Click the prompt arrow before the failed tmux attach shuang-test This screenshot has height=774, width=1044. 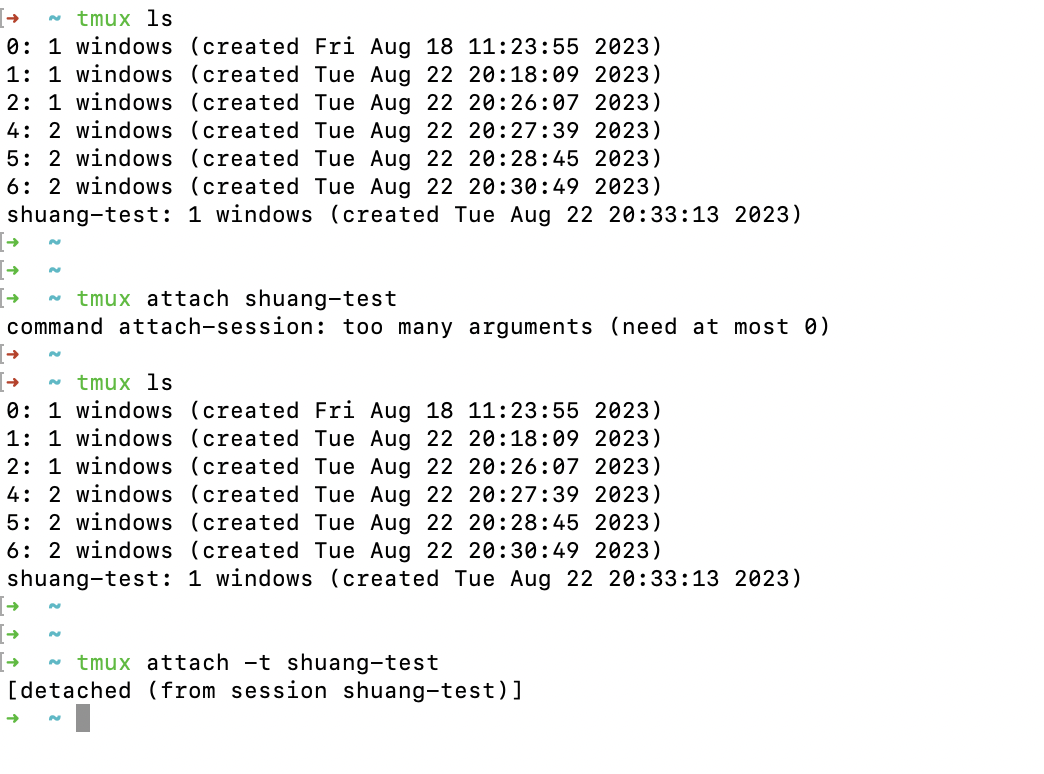coord(12,298)
